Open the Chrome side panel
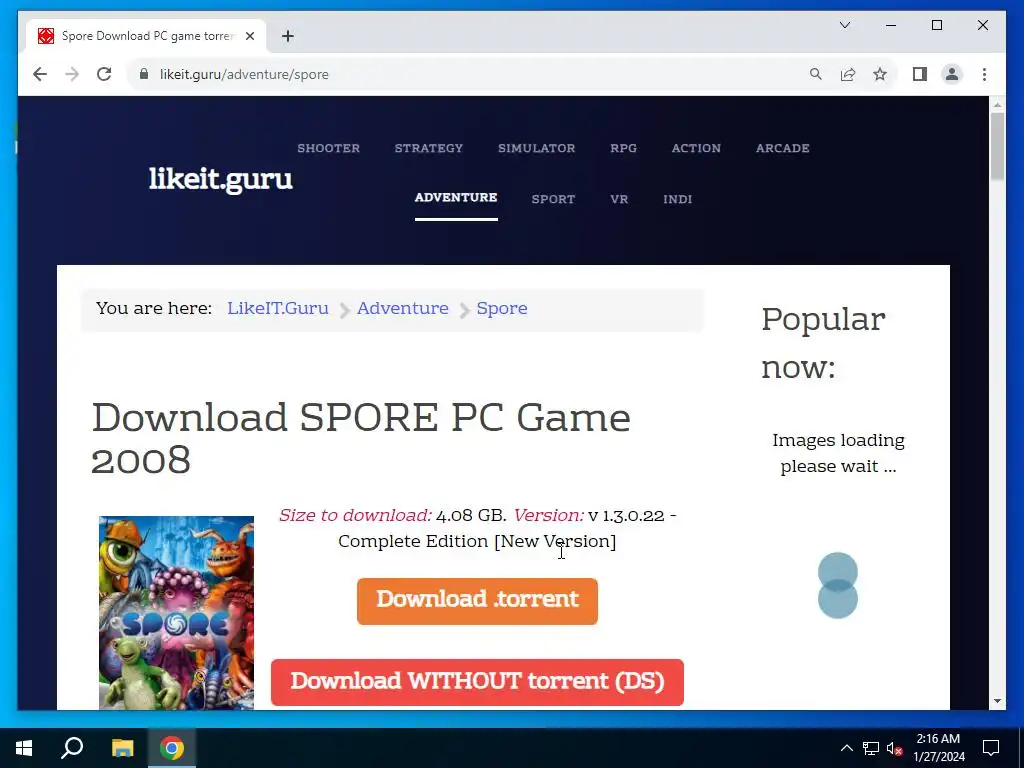 coord(920,74)
